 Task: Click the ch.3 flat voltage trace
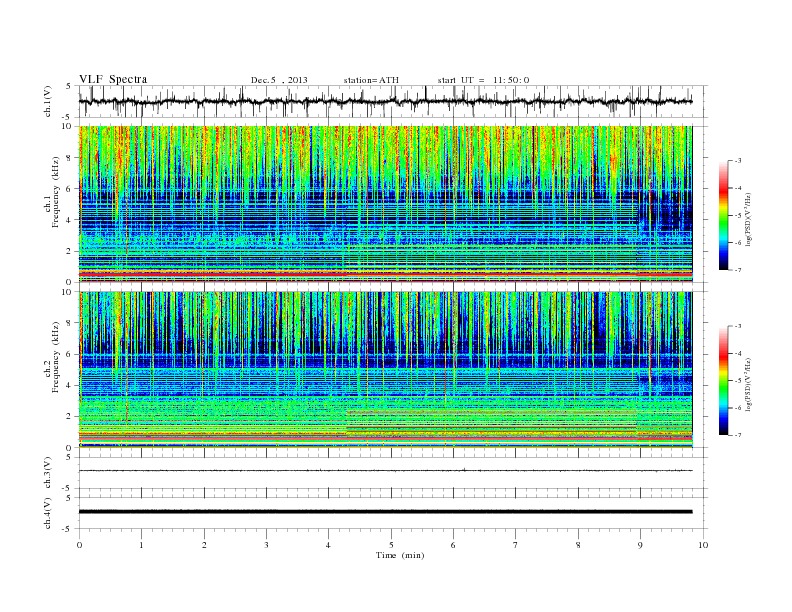tap(385, 471)
